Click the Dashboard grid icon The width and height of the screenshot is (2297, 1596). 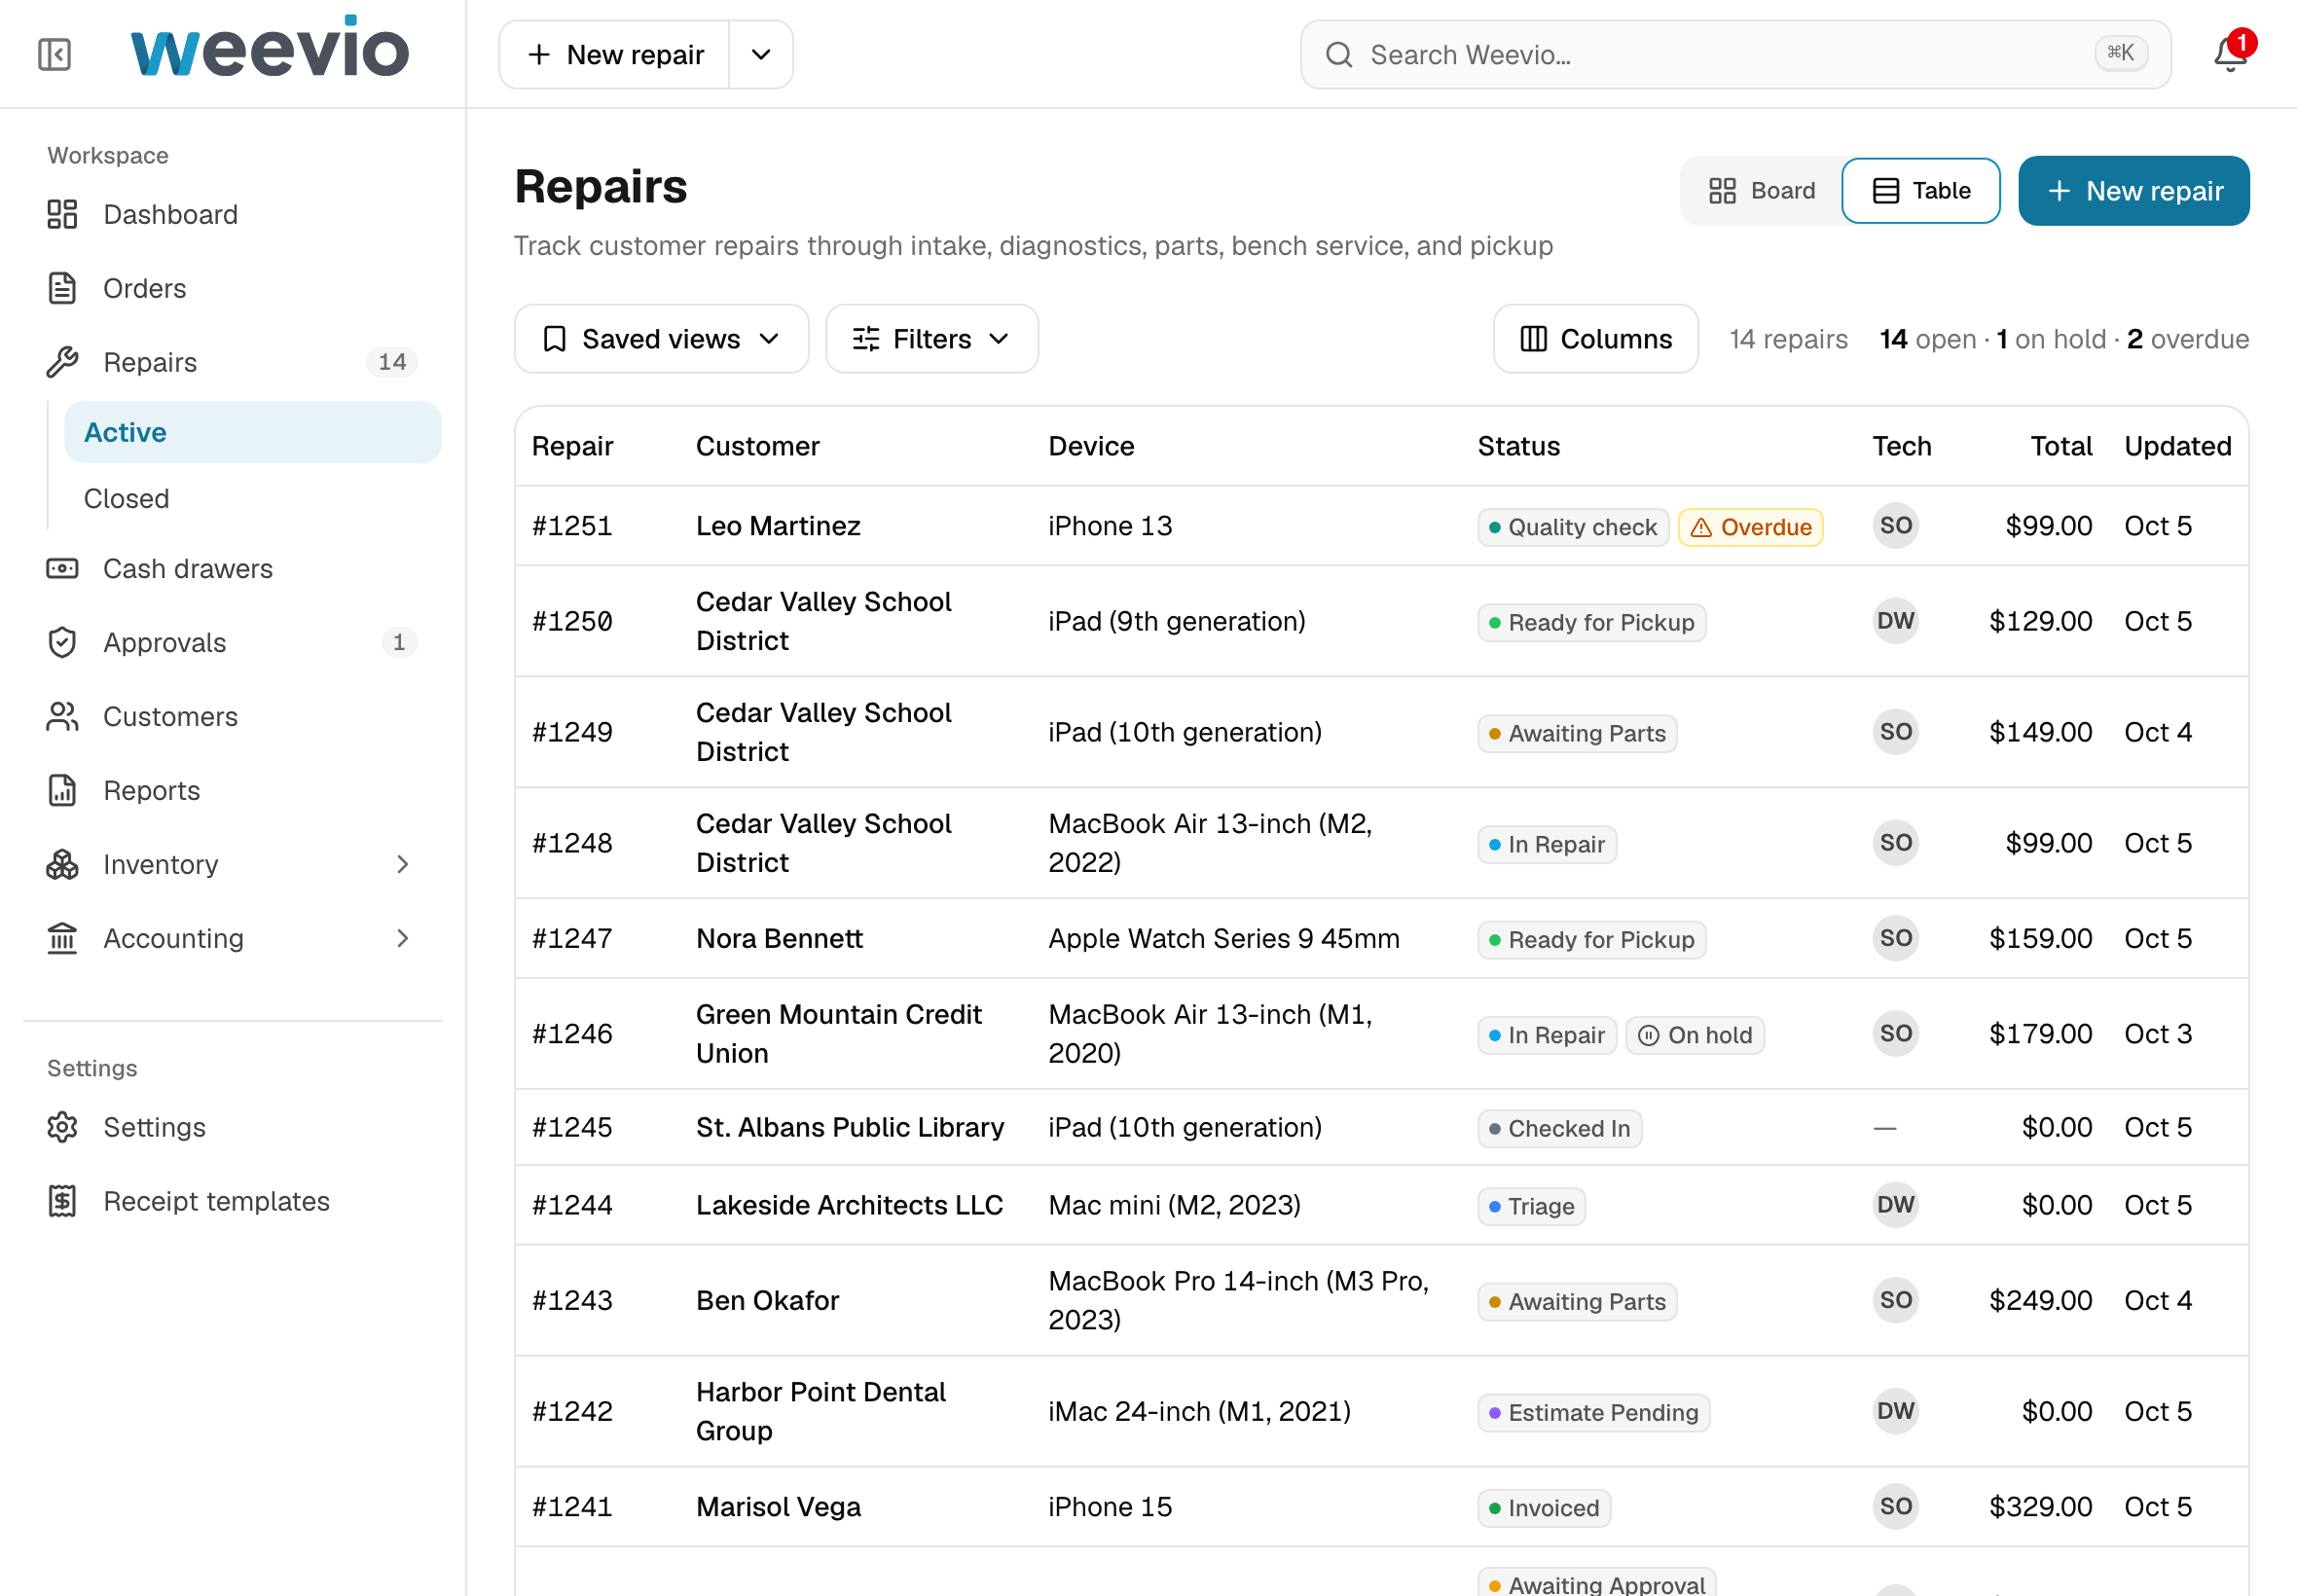pos(62,214)
